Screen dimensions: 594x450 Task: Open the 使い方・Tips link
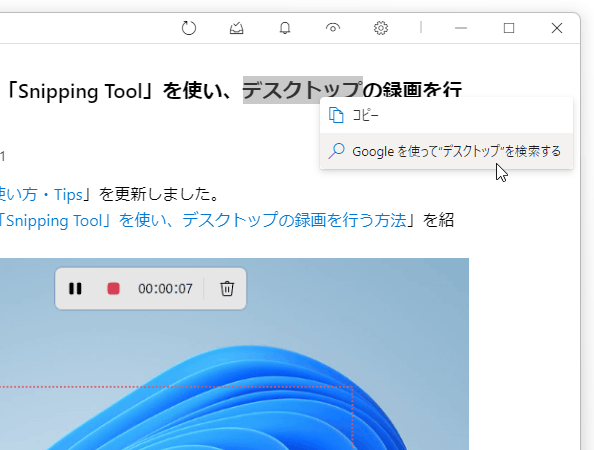point(41,195)
